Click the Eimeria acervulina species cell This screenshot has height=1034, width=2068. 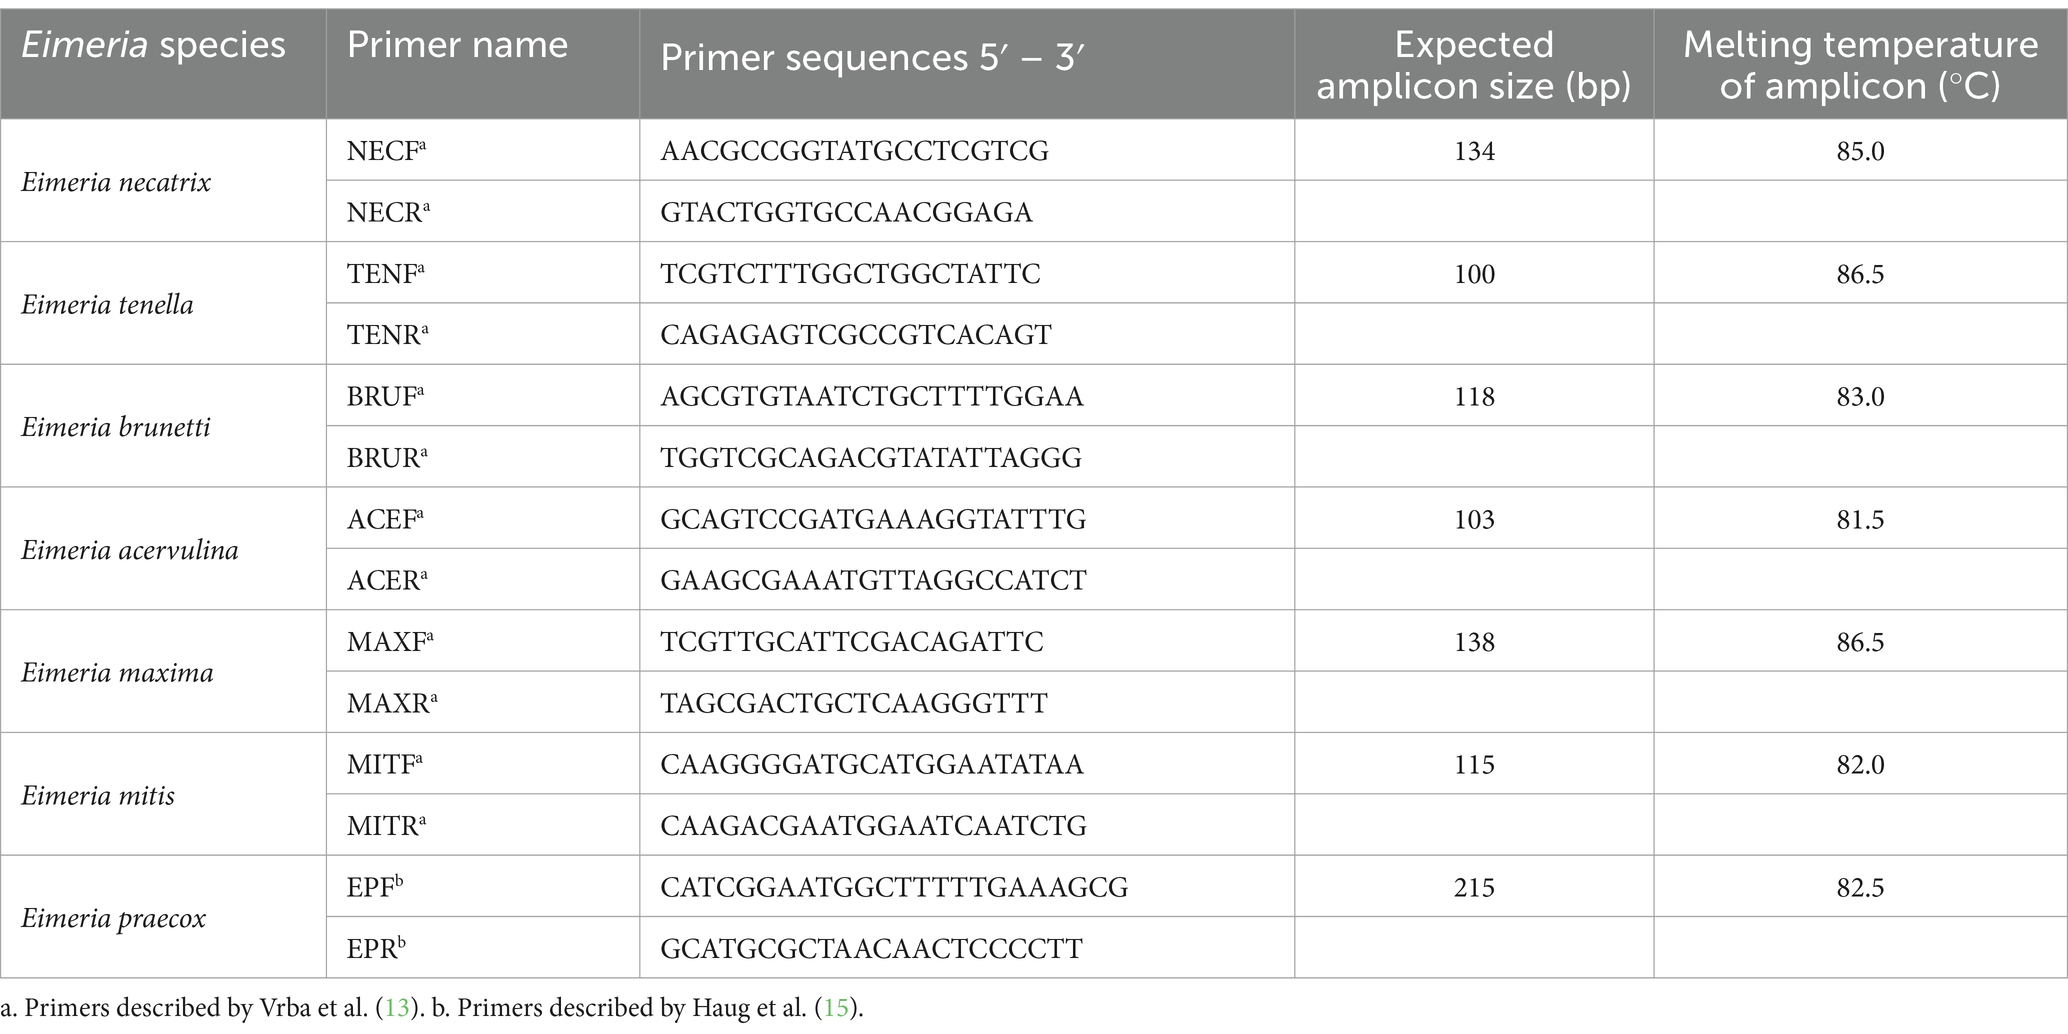pyautogui.click(x=163, y=549)
